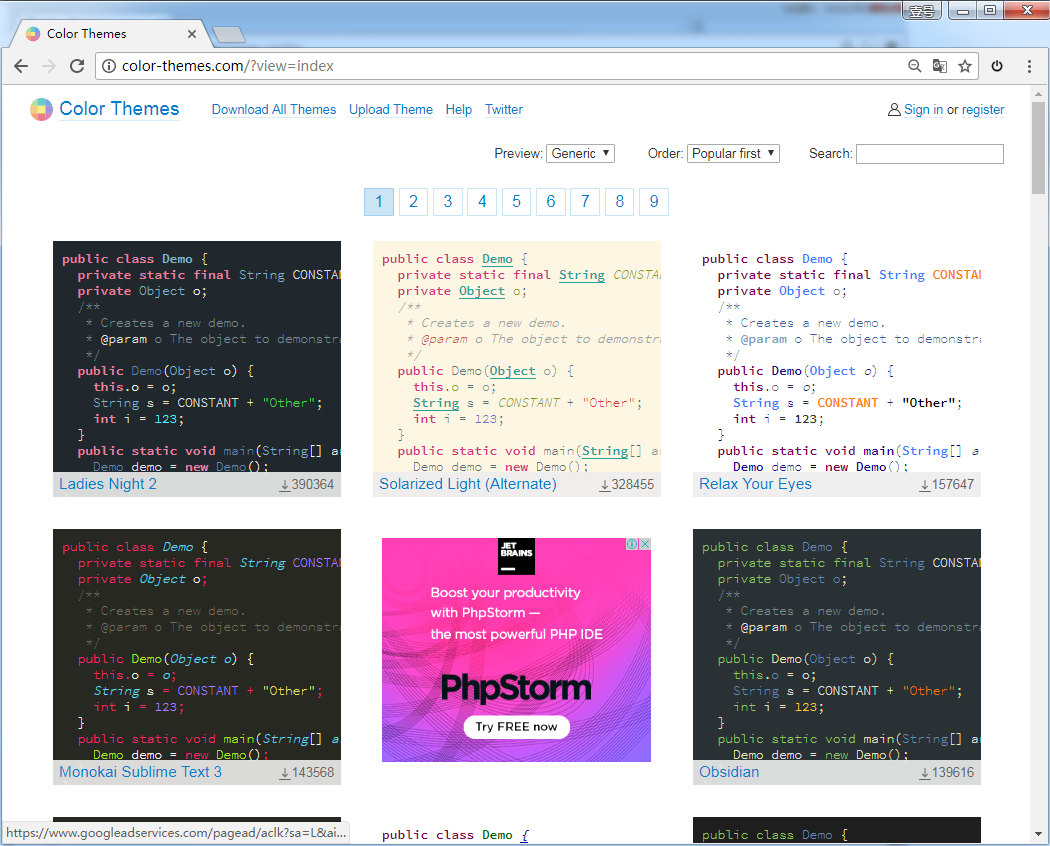Viewport: 1050px width, 846px height.
Task: Open the Preview Generic dropdown
Action: [580, 153]
